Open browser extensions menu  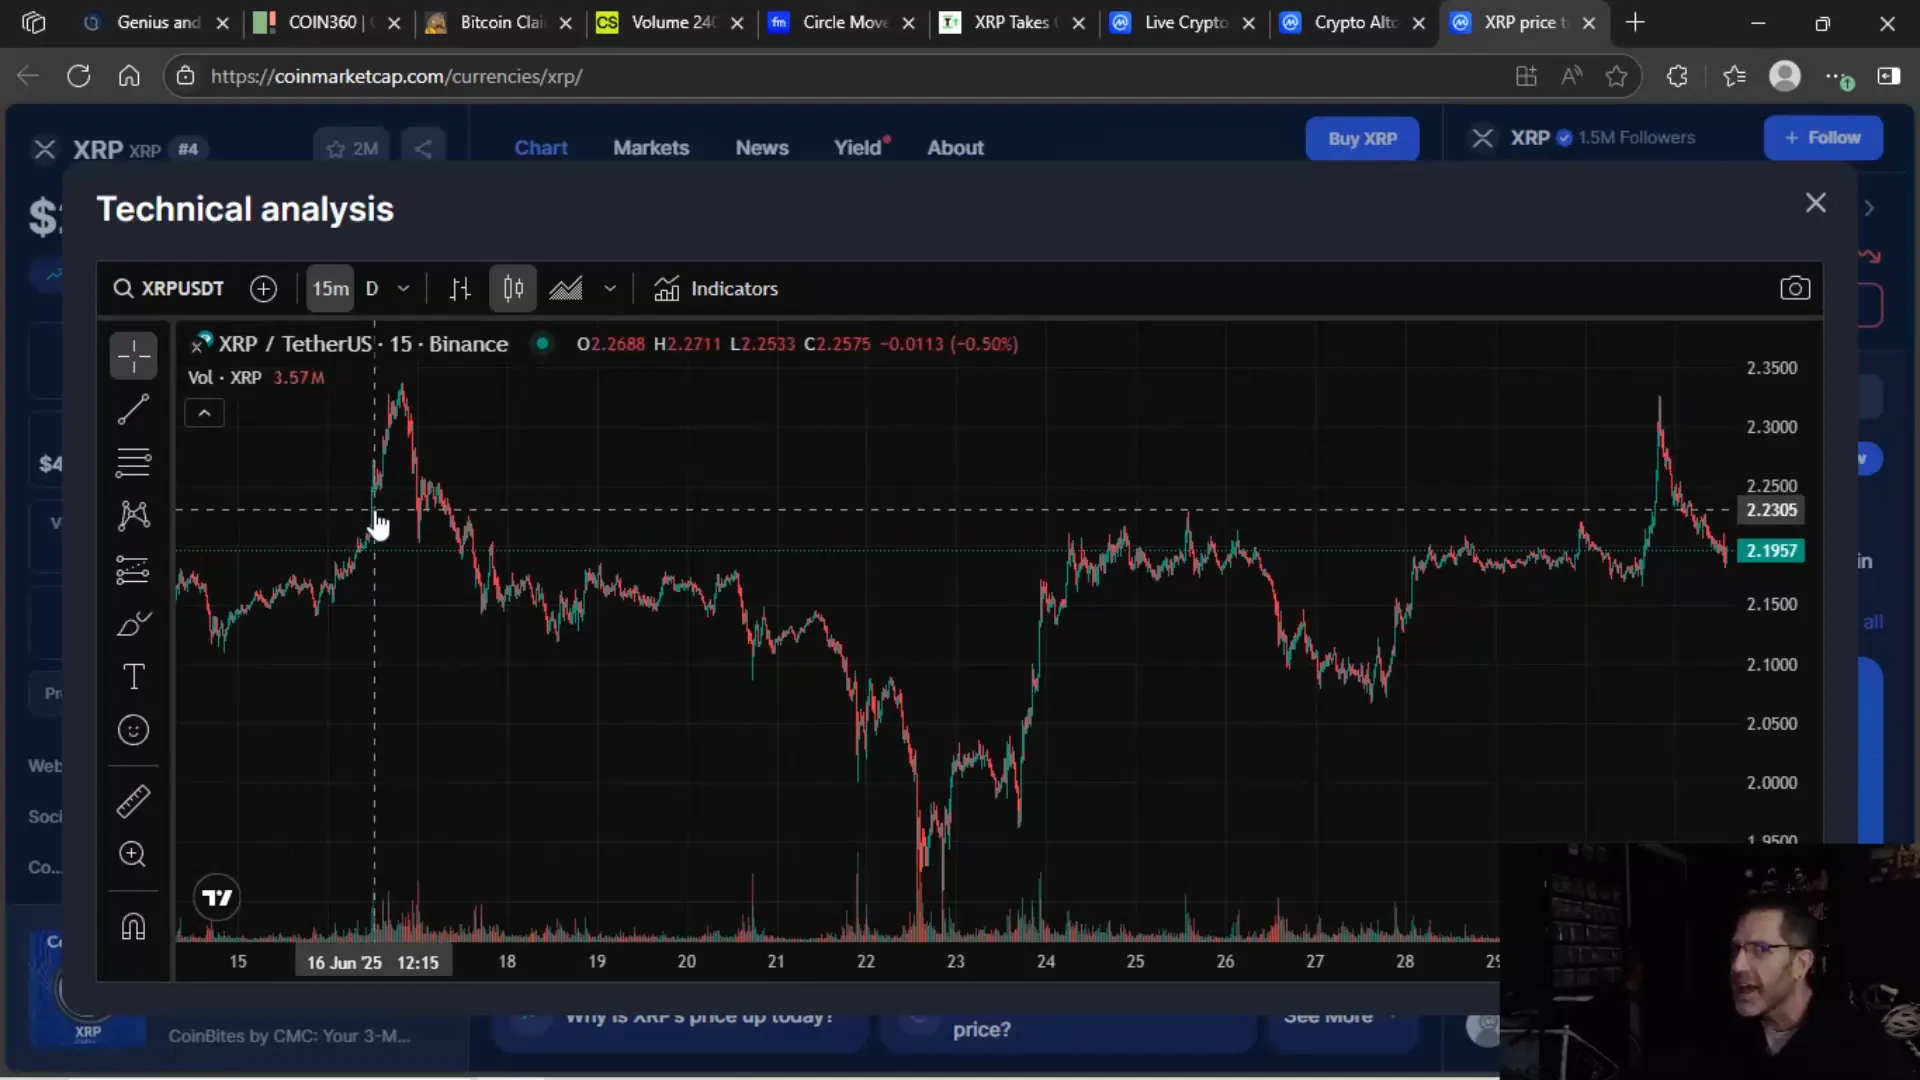tap(1677, 76)
